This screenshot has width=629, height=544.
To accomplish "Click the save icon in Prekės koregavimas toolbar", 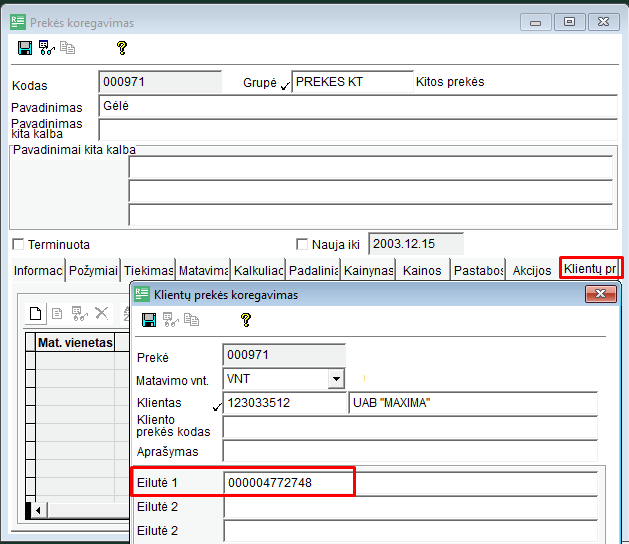I will click(x=25, y=47).
